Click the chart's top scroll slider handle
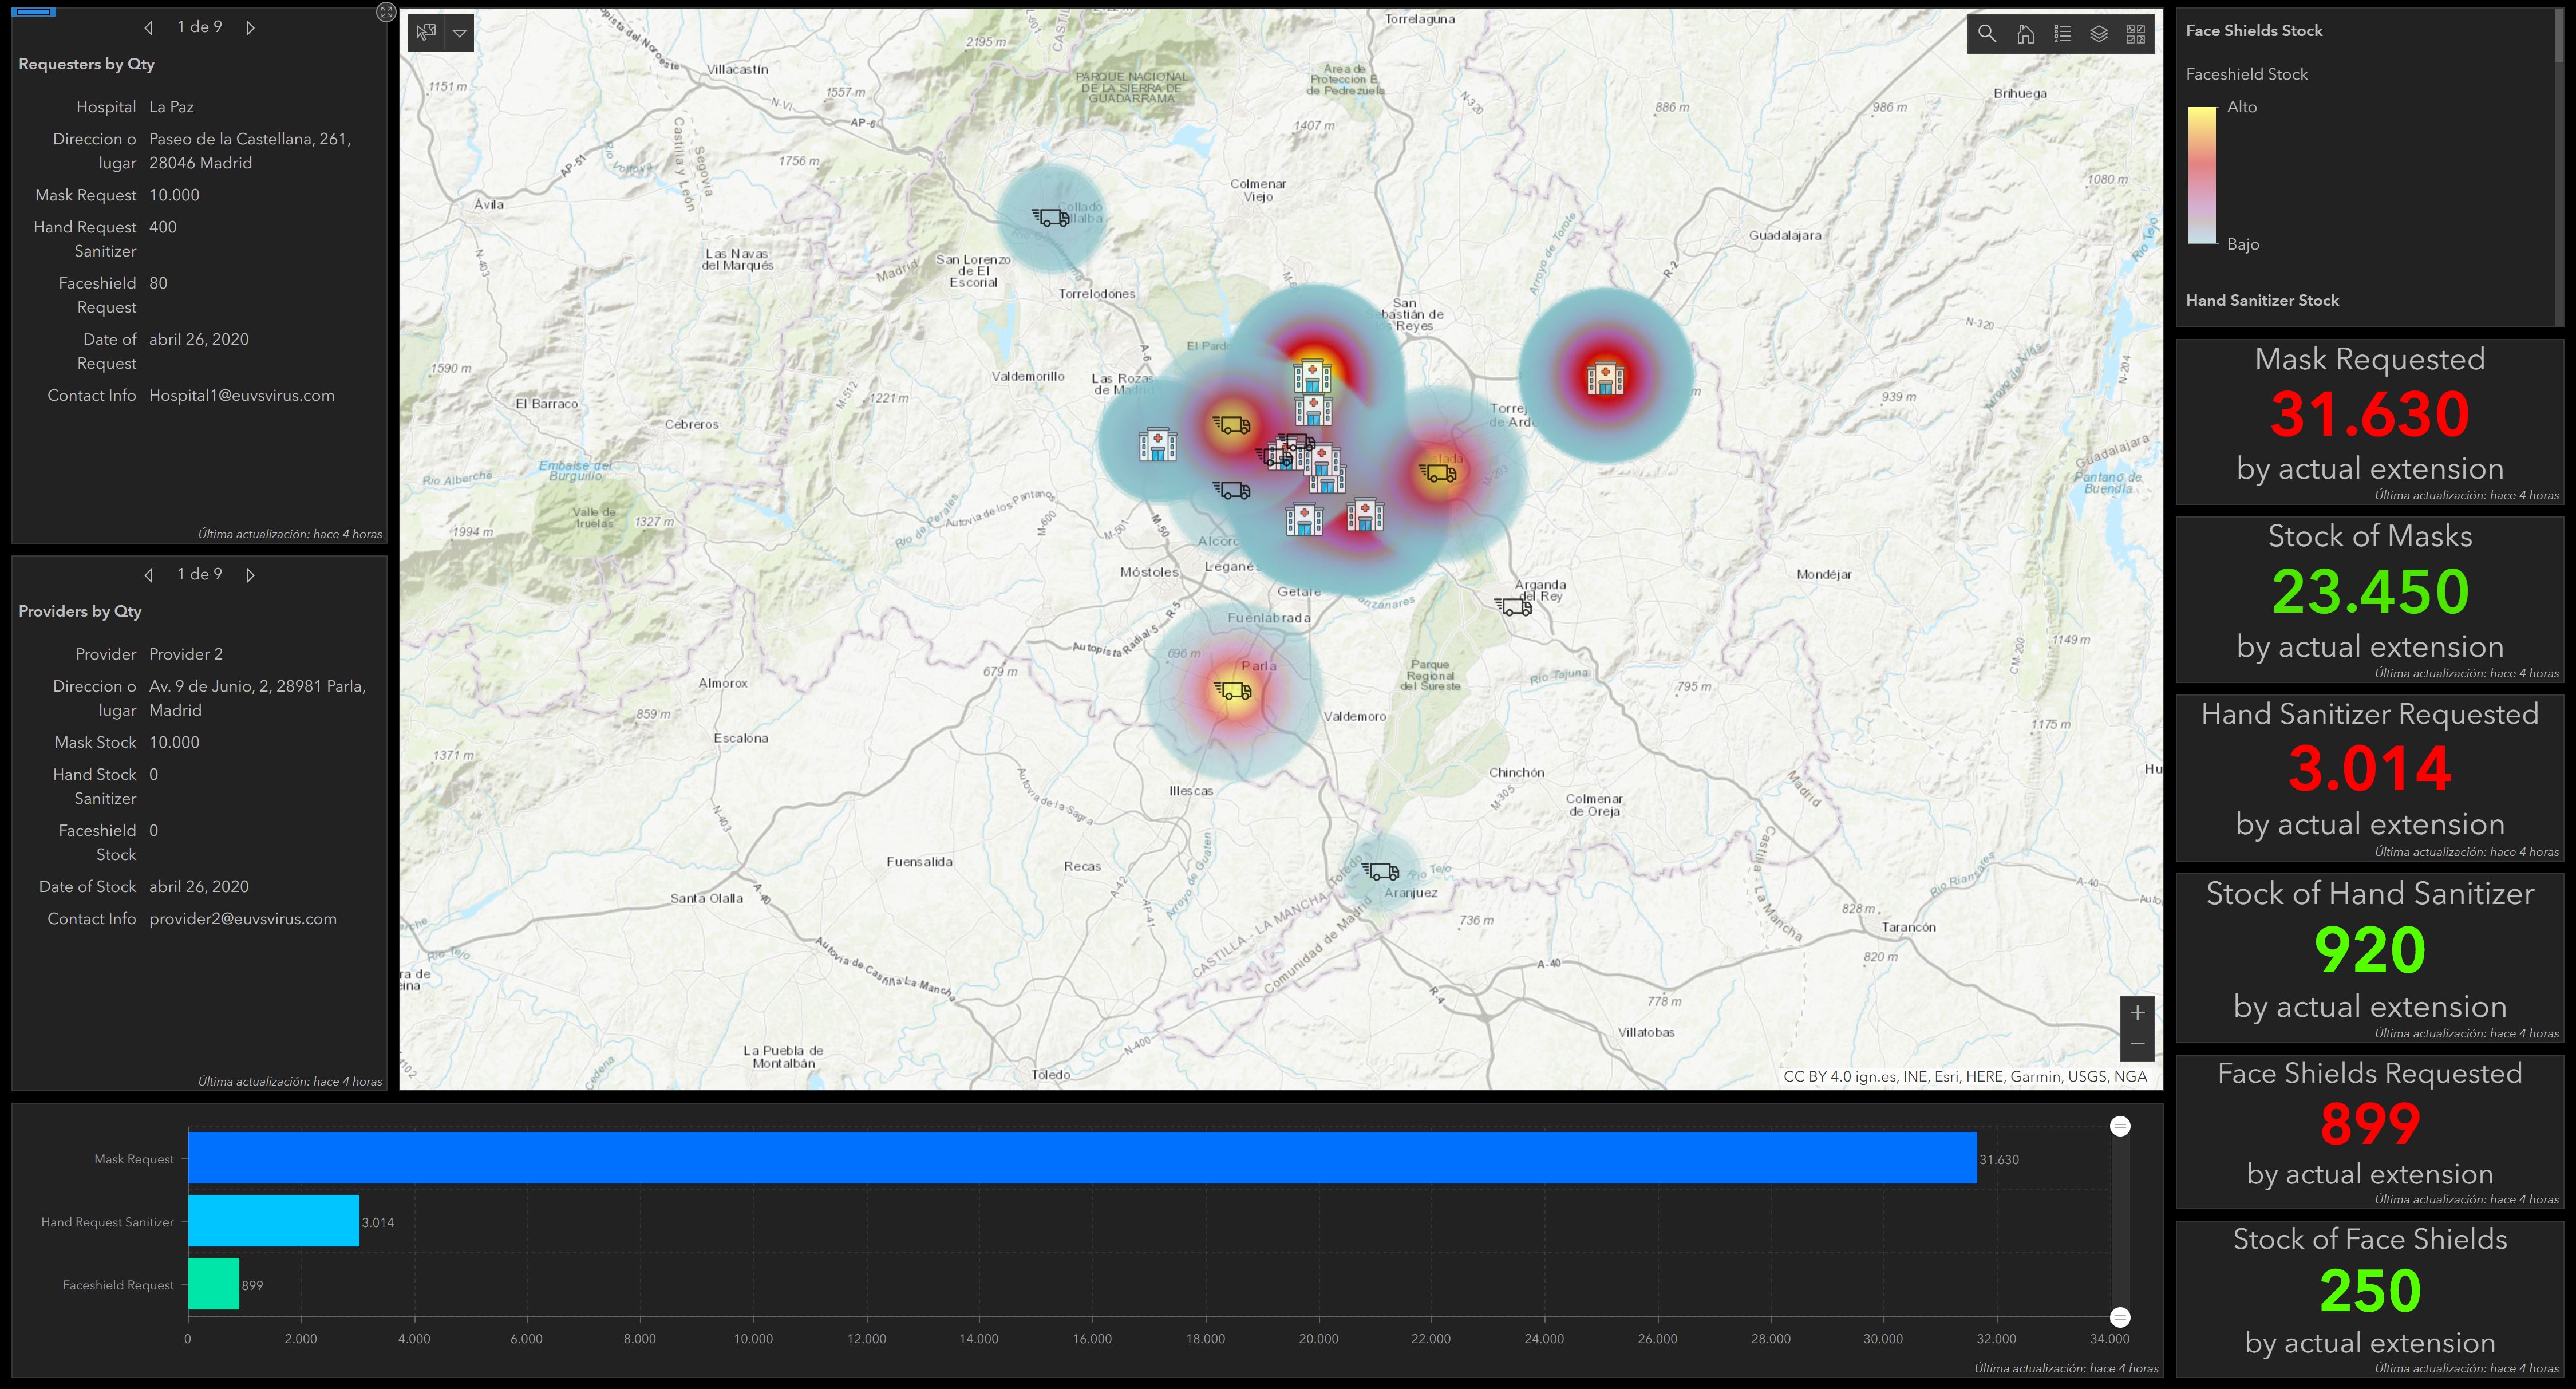 point(2120,1126)
